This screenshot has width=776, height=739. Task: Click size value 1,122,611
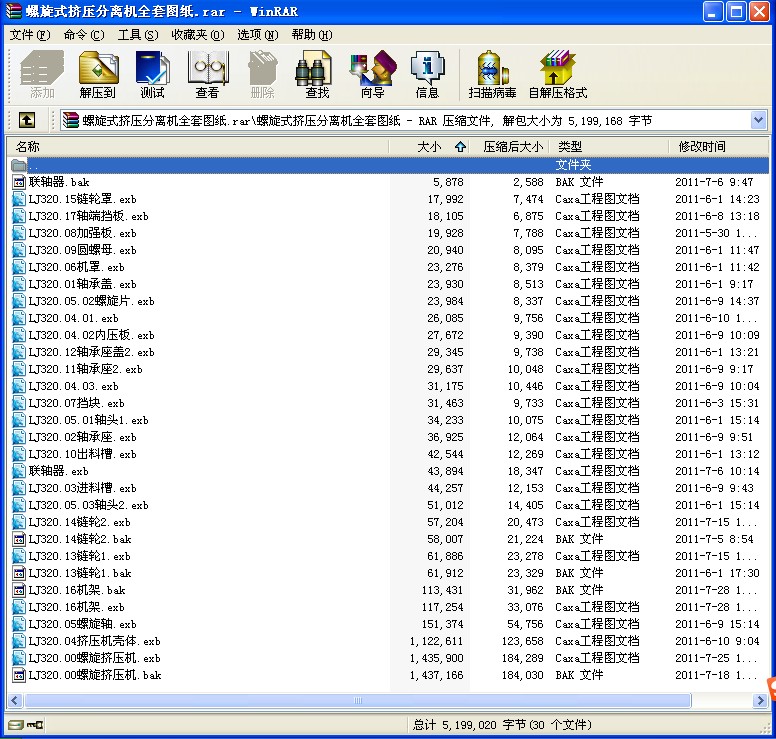436,641
